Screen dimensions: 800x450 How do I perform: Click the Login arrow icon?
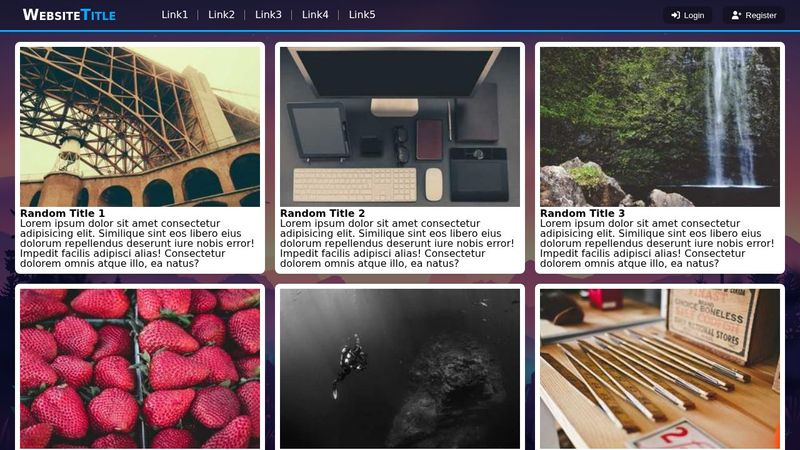(676, 15)
